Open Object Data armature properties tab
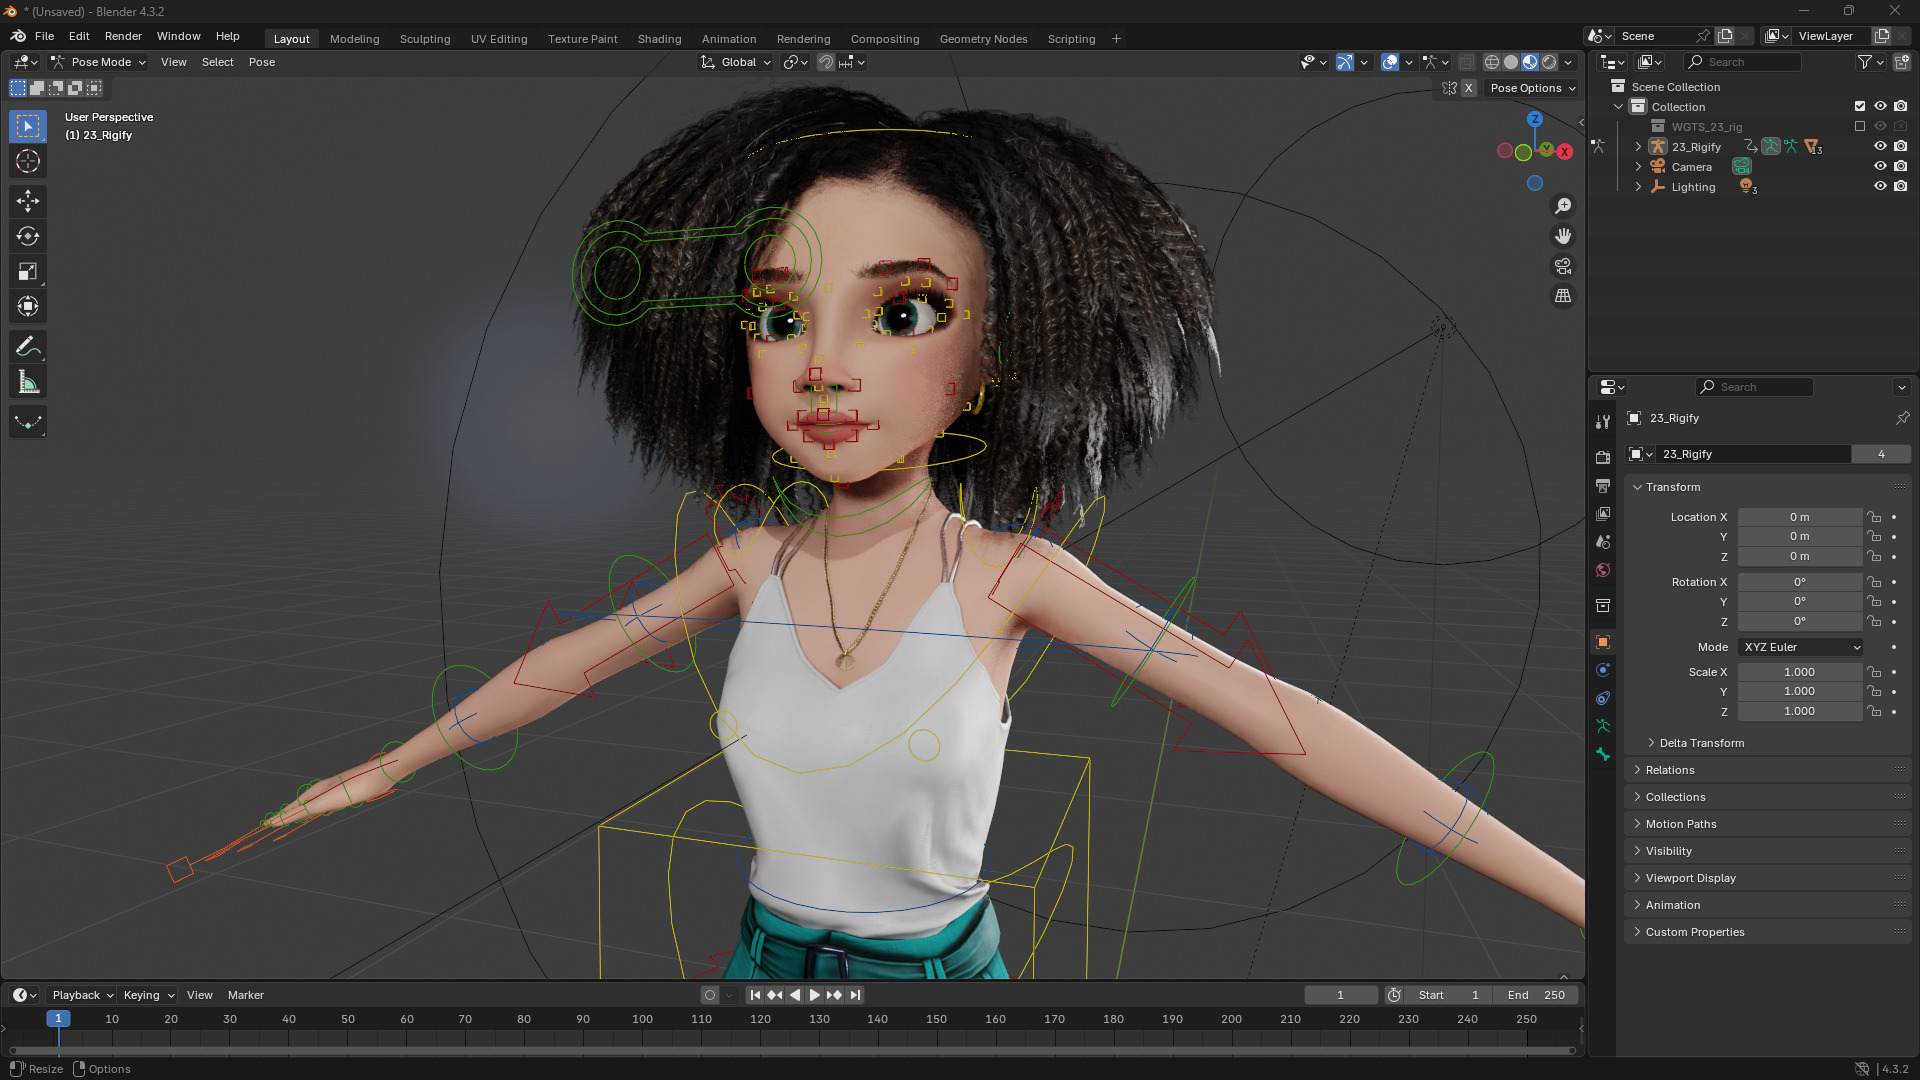Screen dimensions: 1920x1080 [x=1603, y=726]
